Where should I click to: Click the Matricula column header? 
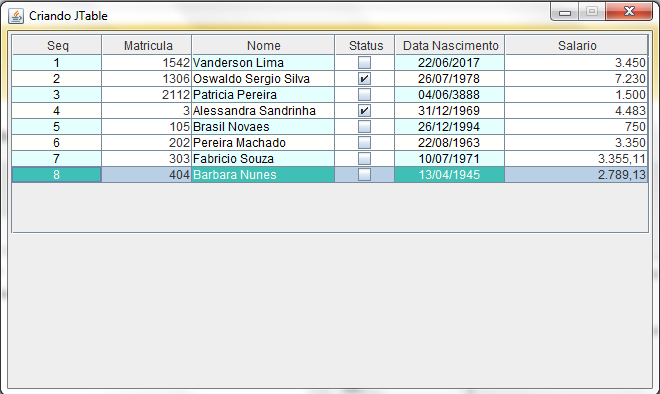[147, 45]
